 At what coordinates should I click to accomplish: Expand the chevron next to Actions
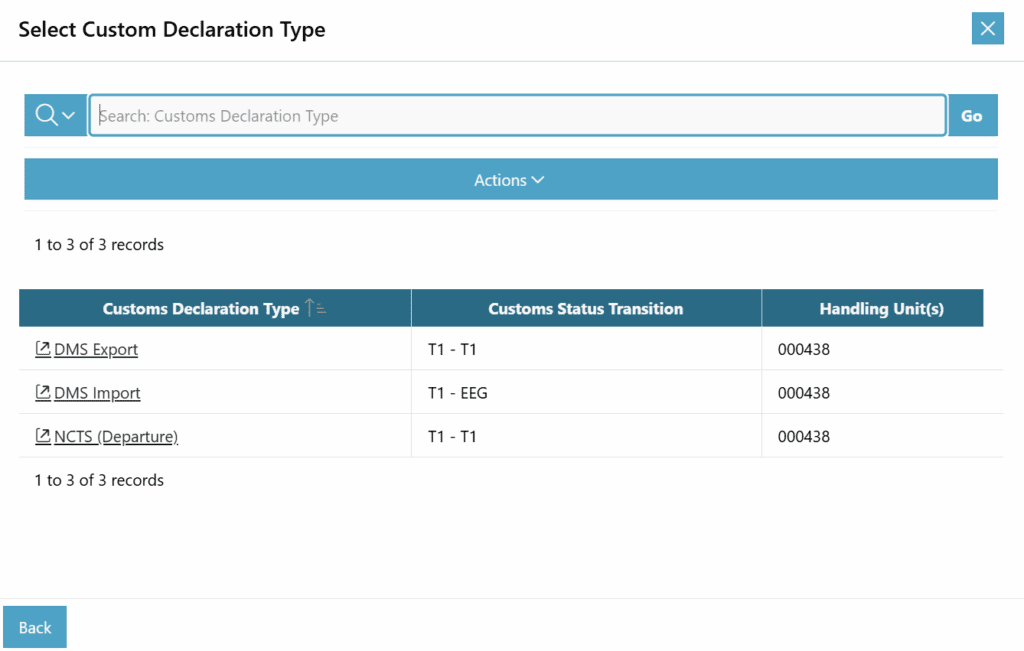click(x=538, y=180)
